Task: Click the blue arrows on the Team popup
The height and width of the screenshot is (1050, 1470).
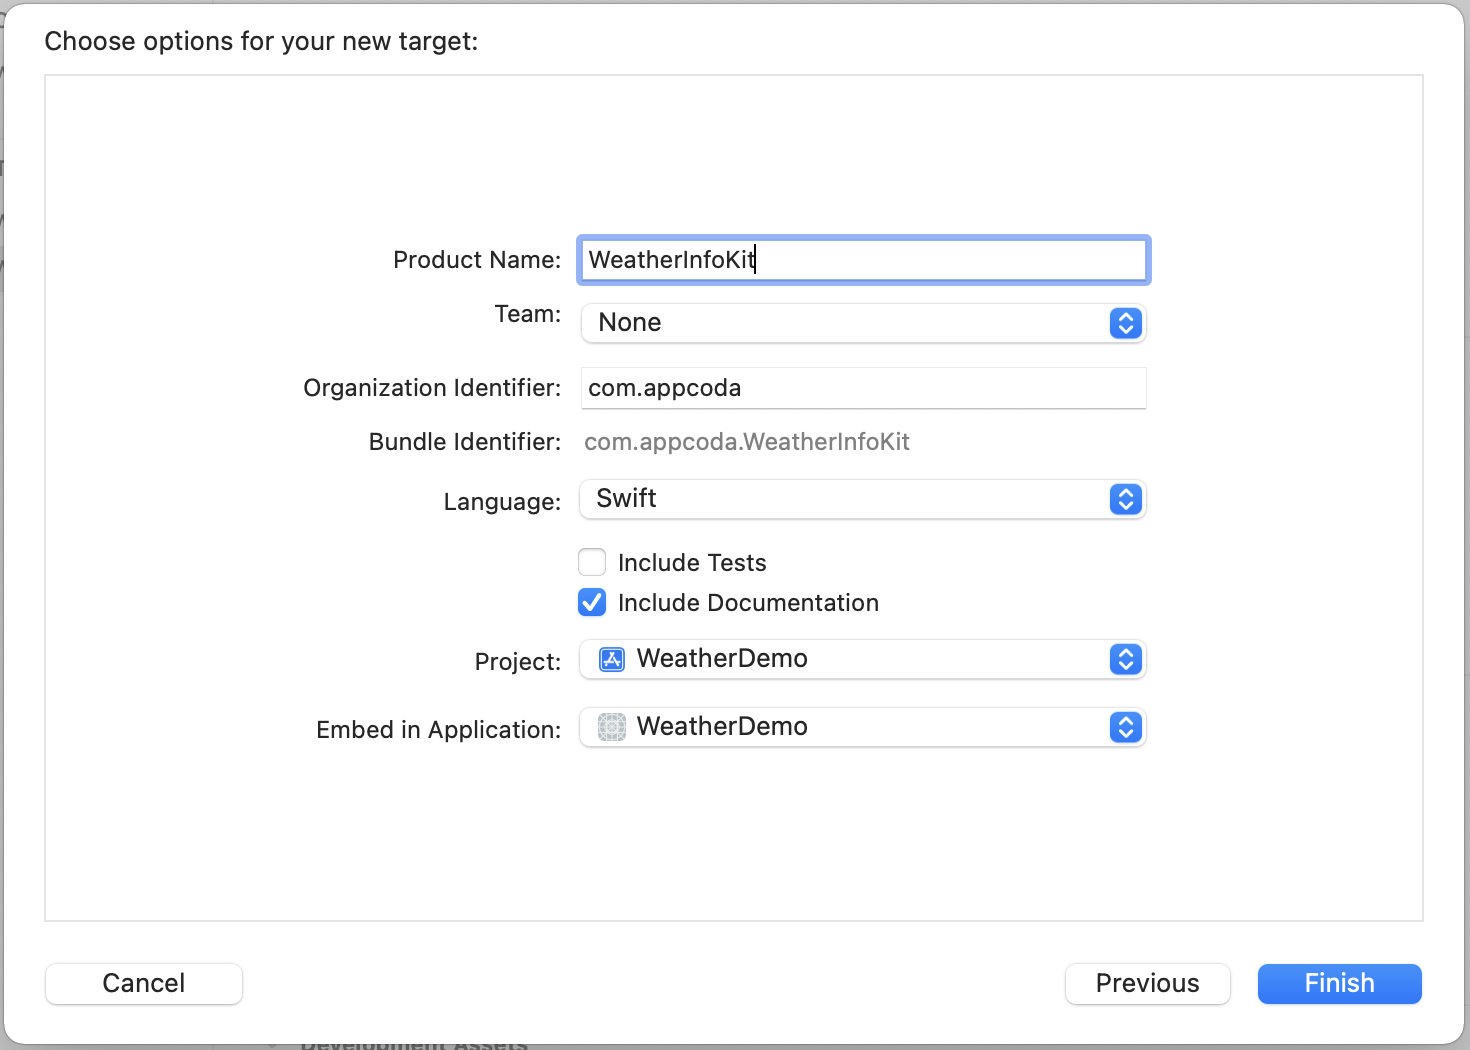Action: pos(1125,323)
